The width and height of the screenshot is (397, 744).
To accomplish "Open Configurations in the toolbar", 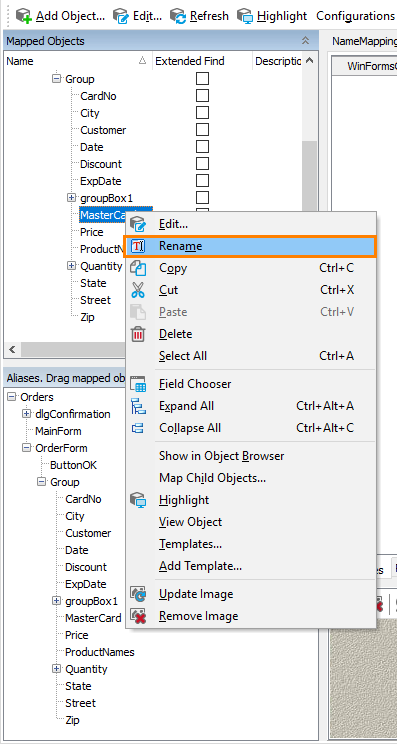I will click(355, 16).
